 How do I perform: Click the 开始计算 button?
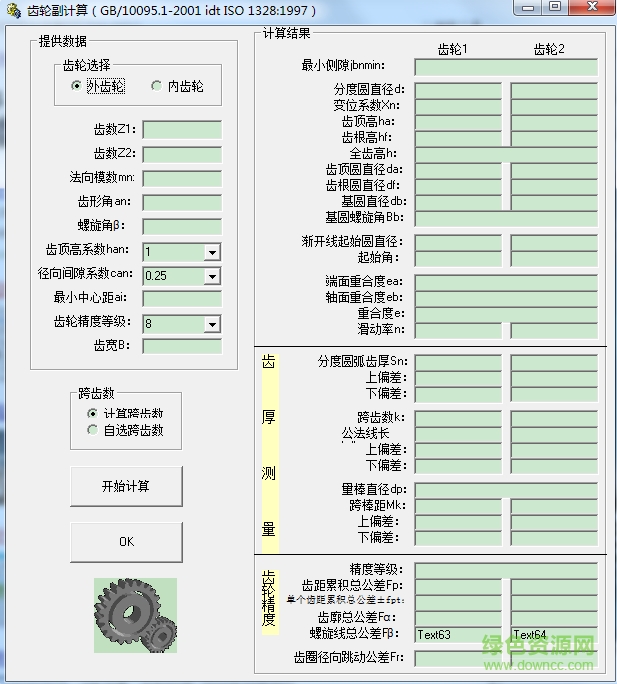pos(126,486)
